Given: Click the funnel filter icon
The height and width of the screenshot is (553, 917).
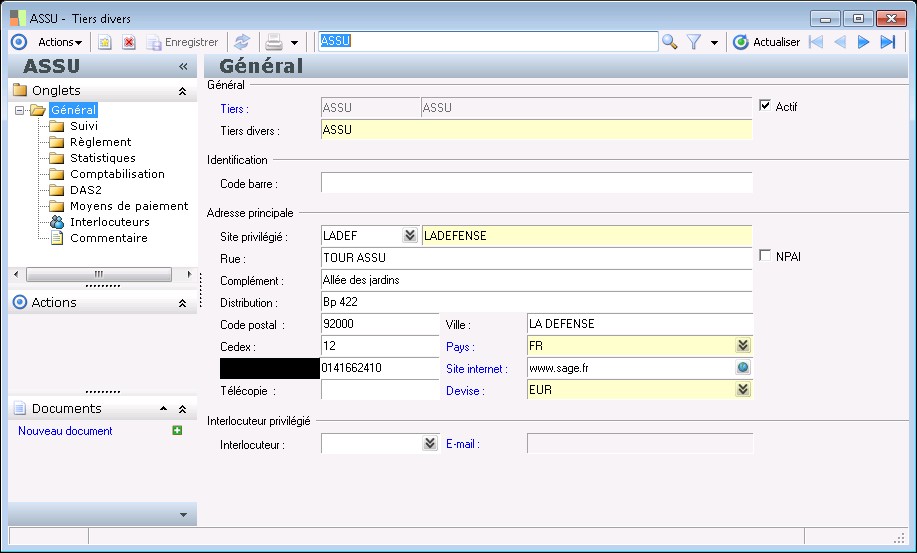Looking at the screenshot, I should tap(693, 42).
